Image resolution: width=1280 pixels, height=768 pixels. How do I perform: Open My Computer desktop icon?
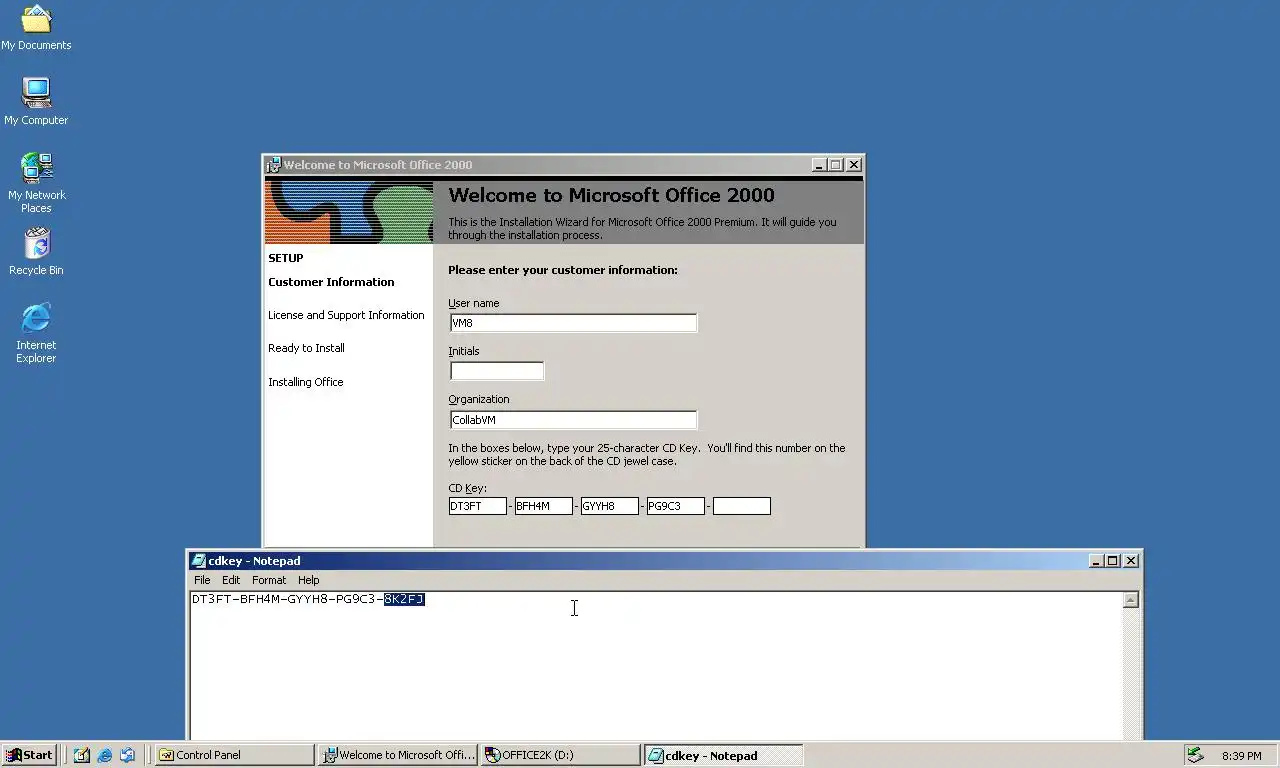(x=36, y=101)
